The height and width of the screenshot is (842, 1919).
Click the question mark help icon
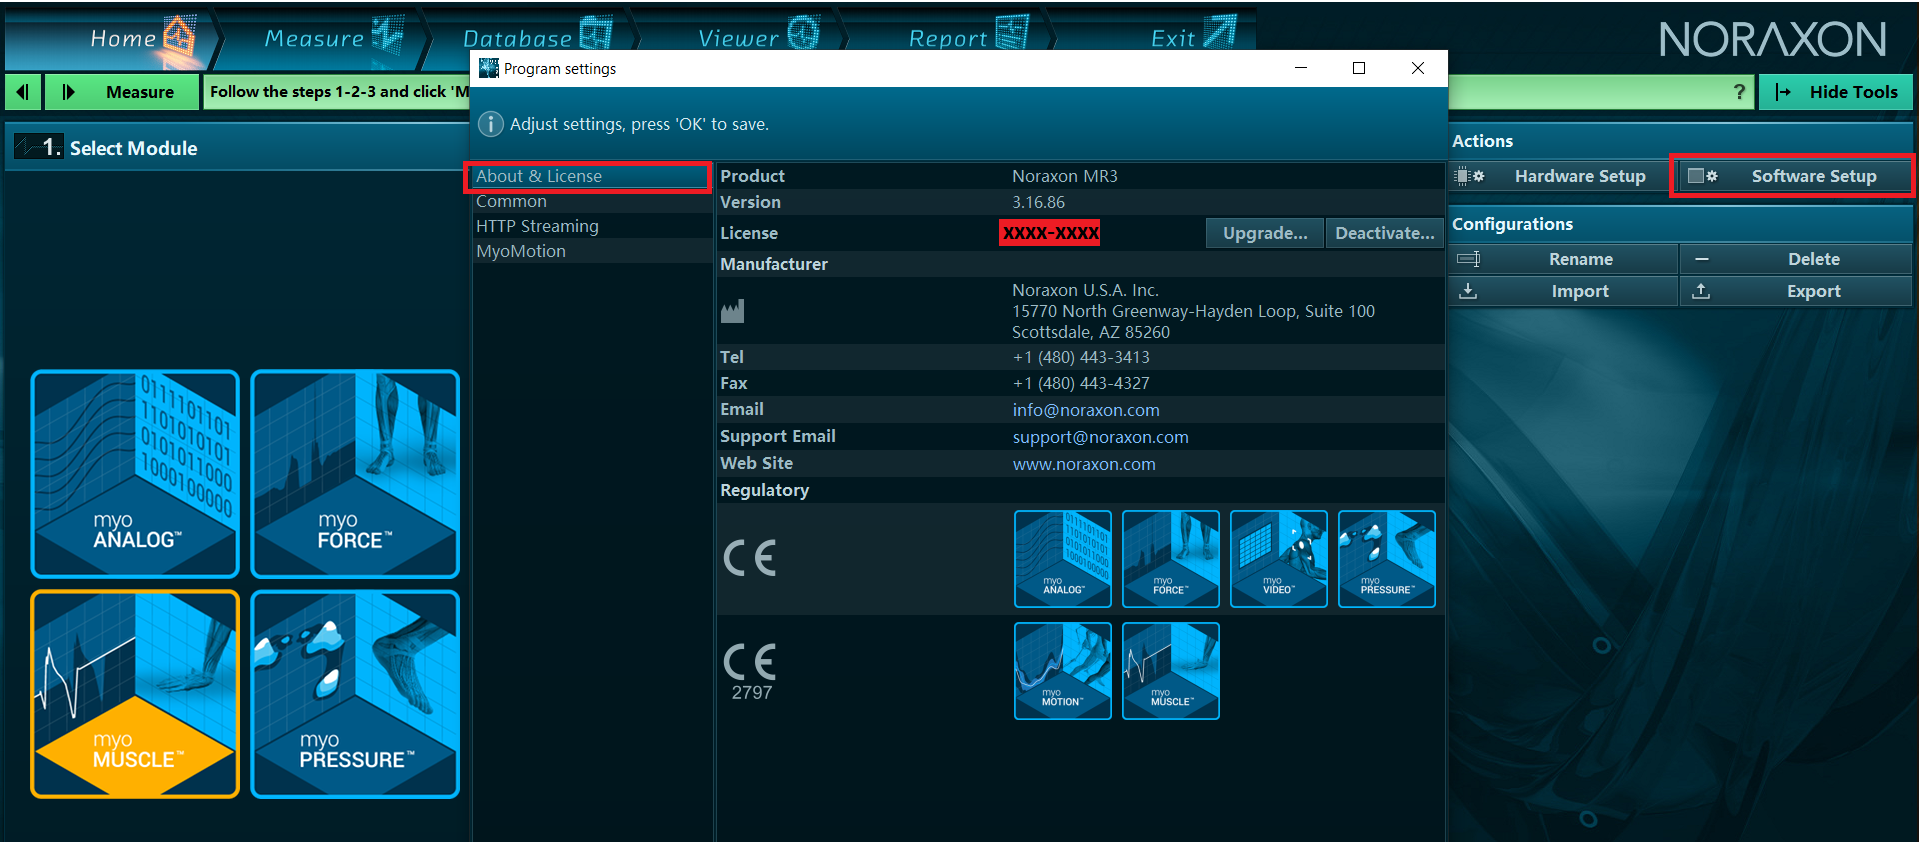tap(1739, 92)
